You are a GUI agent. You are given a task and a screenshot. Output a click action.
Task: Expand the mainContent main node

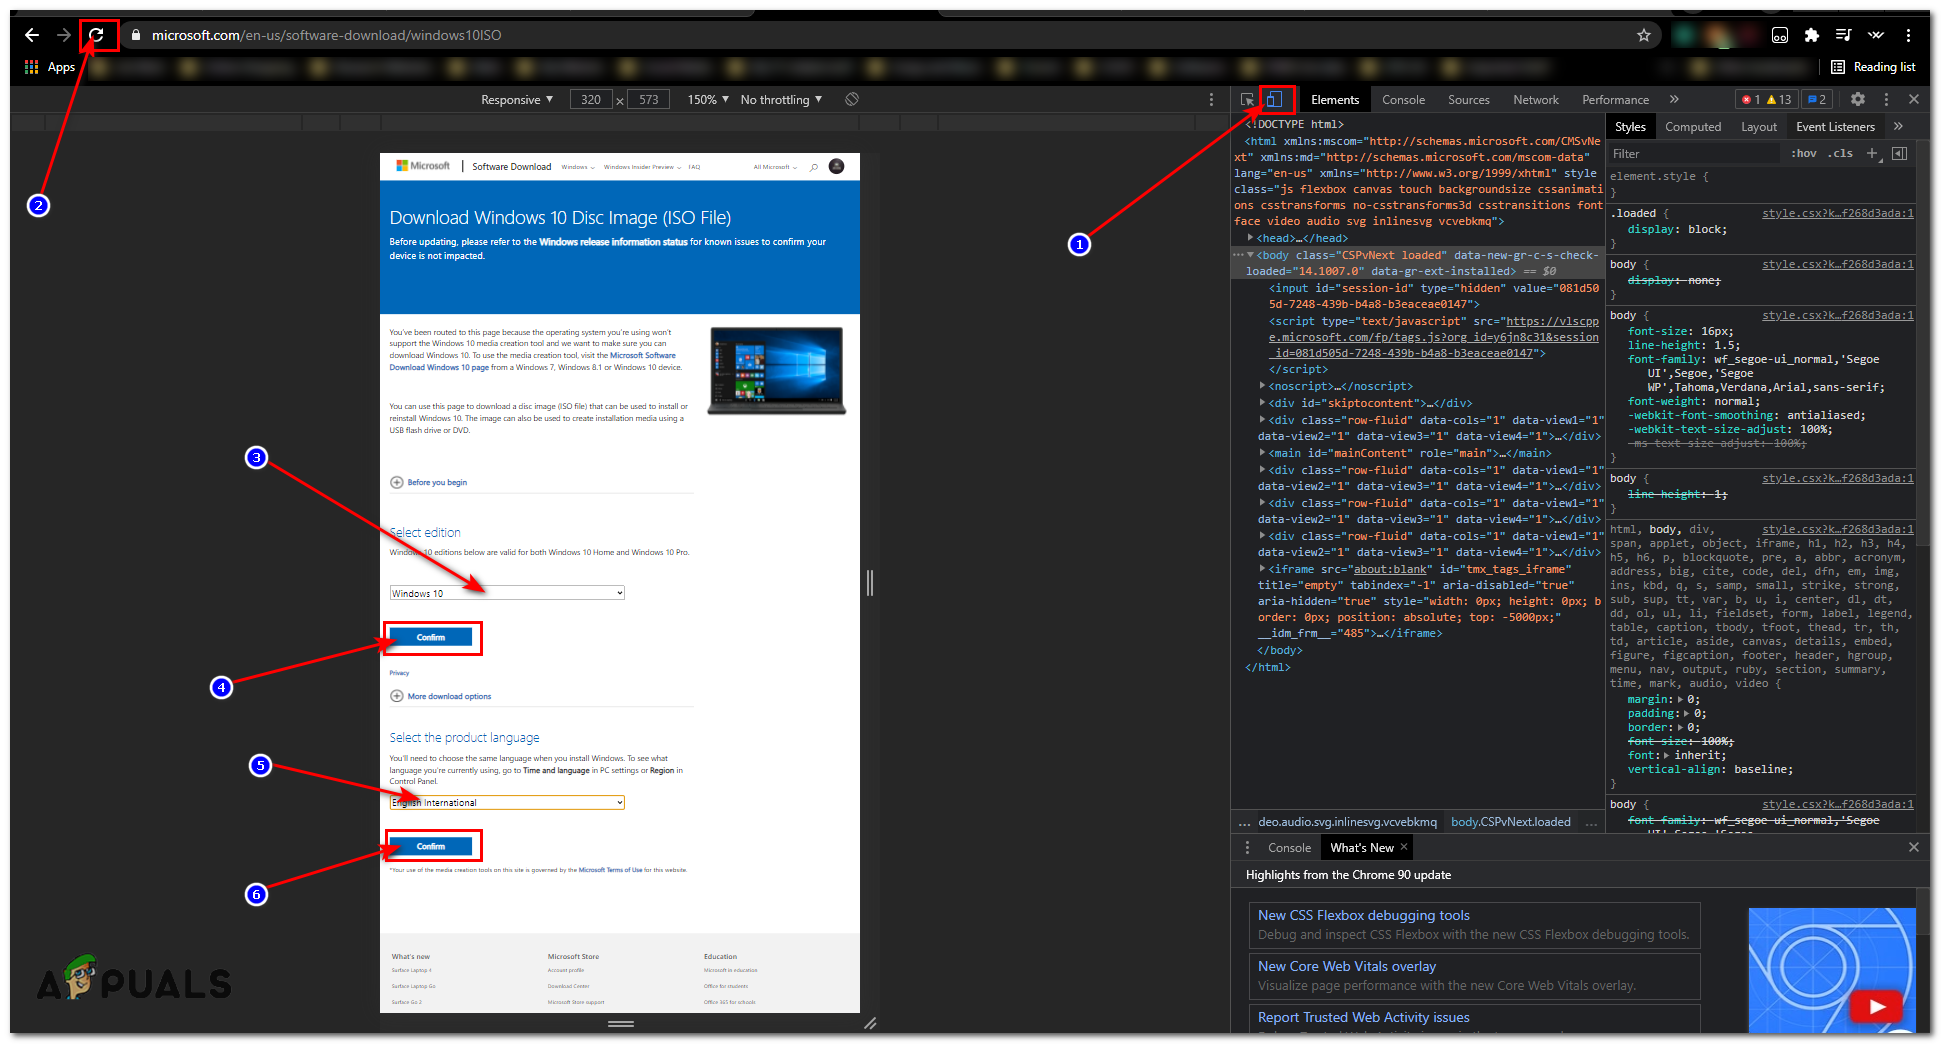[x=1263, y=453]
